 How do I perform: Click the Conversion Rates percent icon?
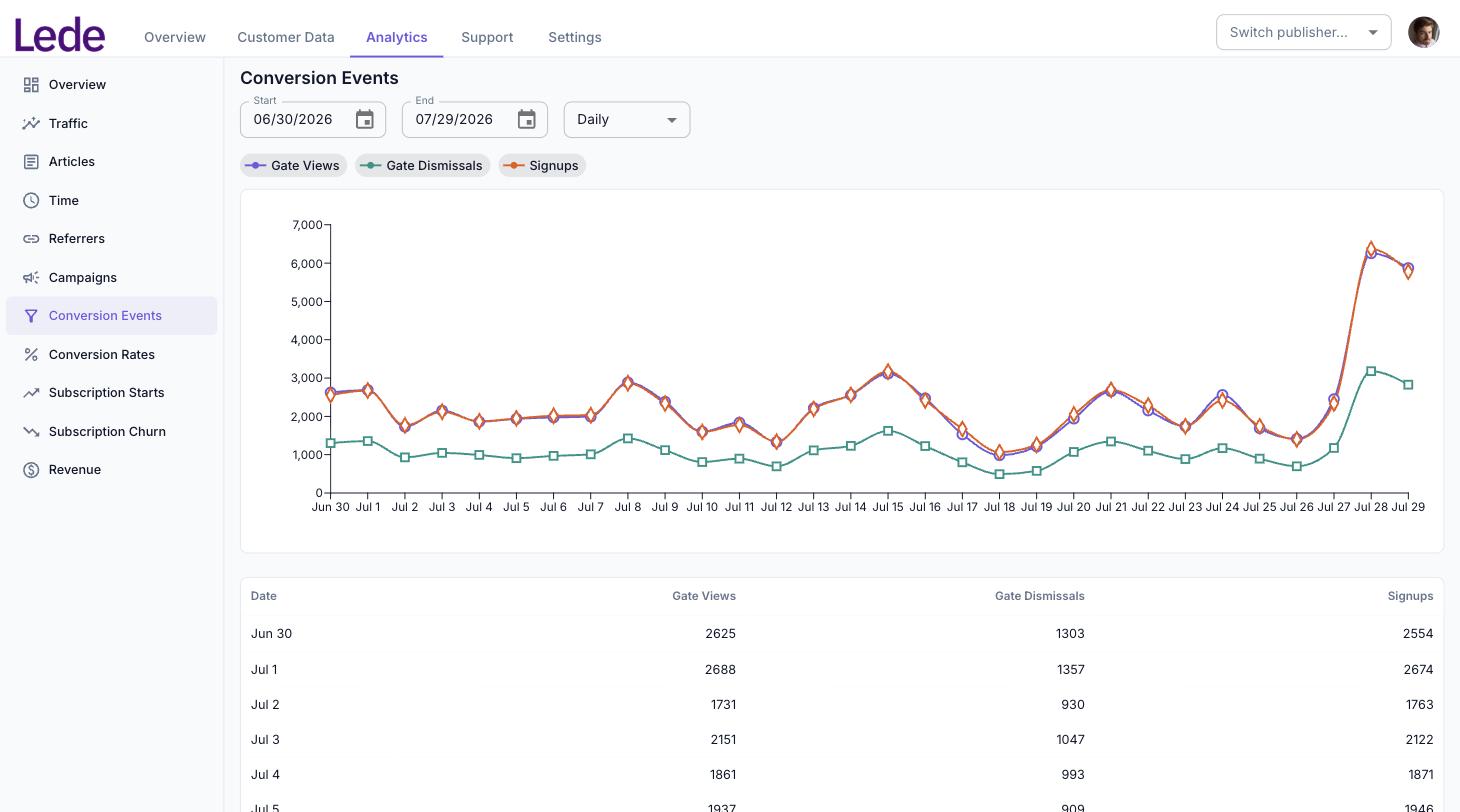point(31,355)
